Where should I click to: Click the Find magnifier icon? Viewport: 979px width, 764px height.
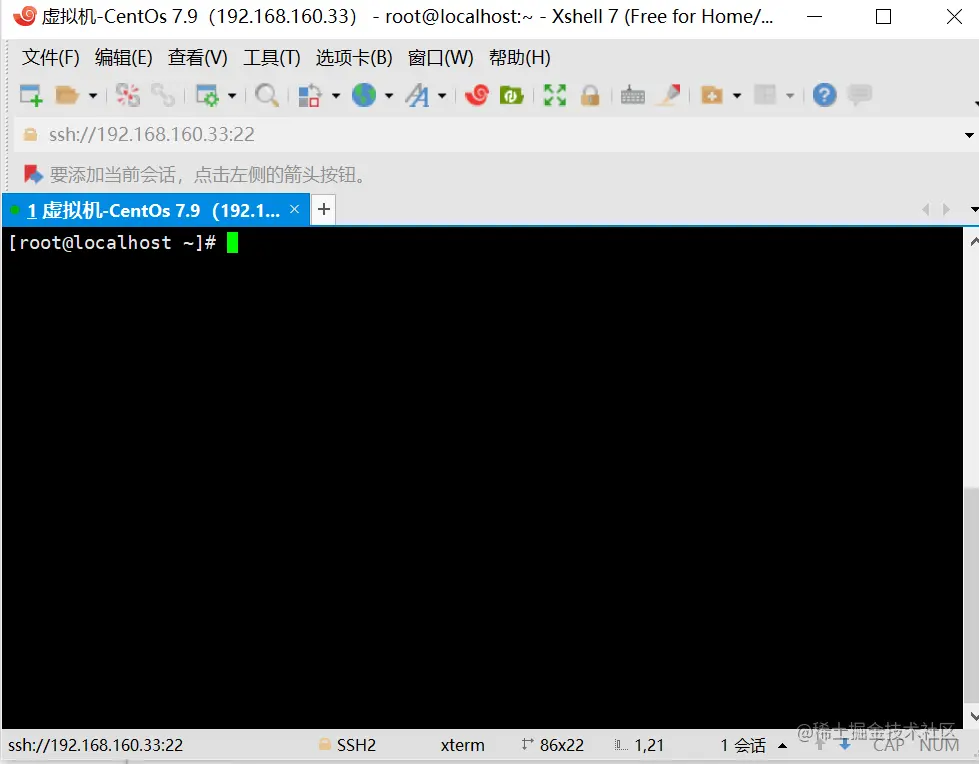coord(267,96)
